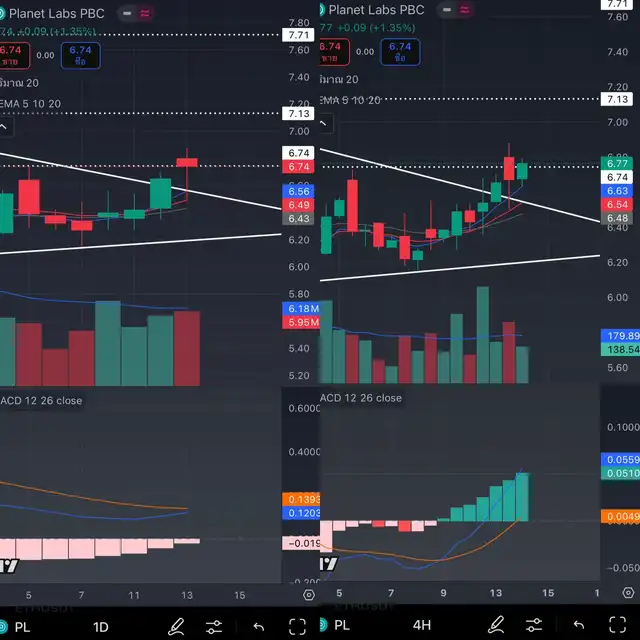Toggle the pink indicator badge on left chart
The width and height of the screenshot is (640, 640).
click(x=146, y=13)
